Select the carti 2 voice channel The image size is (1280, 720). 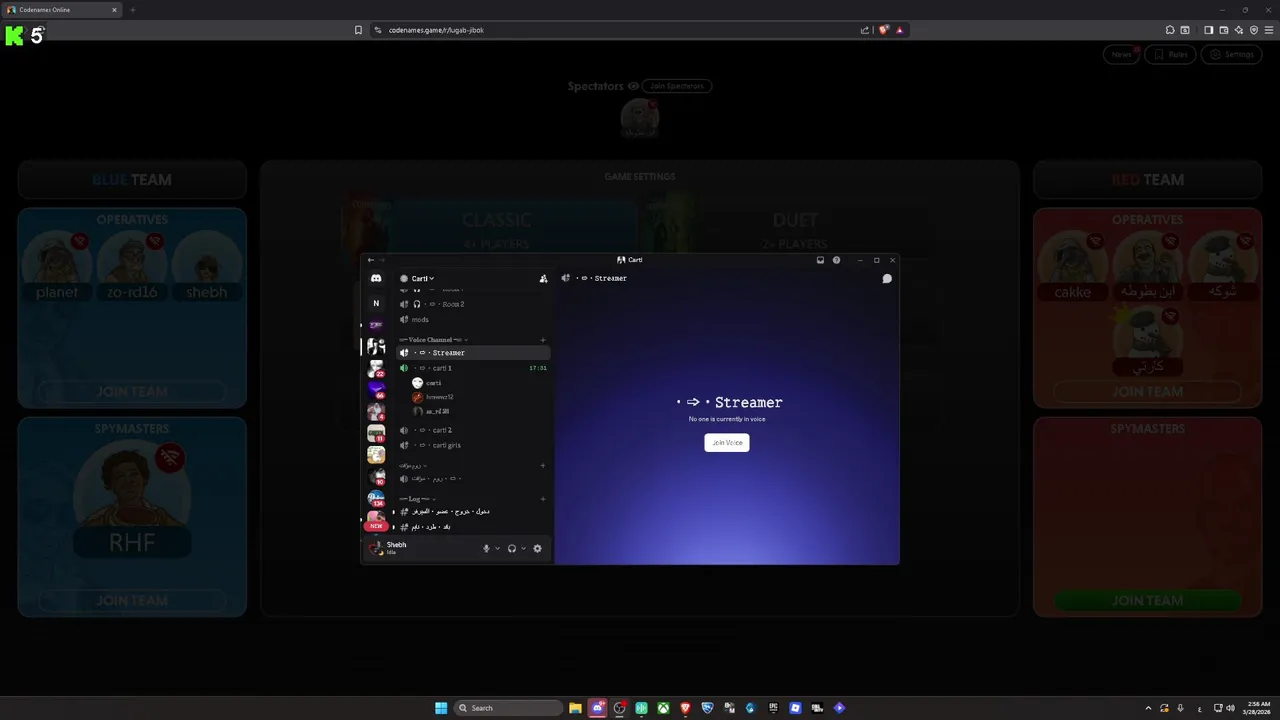(x=474, y=430)
